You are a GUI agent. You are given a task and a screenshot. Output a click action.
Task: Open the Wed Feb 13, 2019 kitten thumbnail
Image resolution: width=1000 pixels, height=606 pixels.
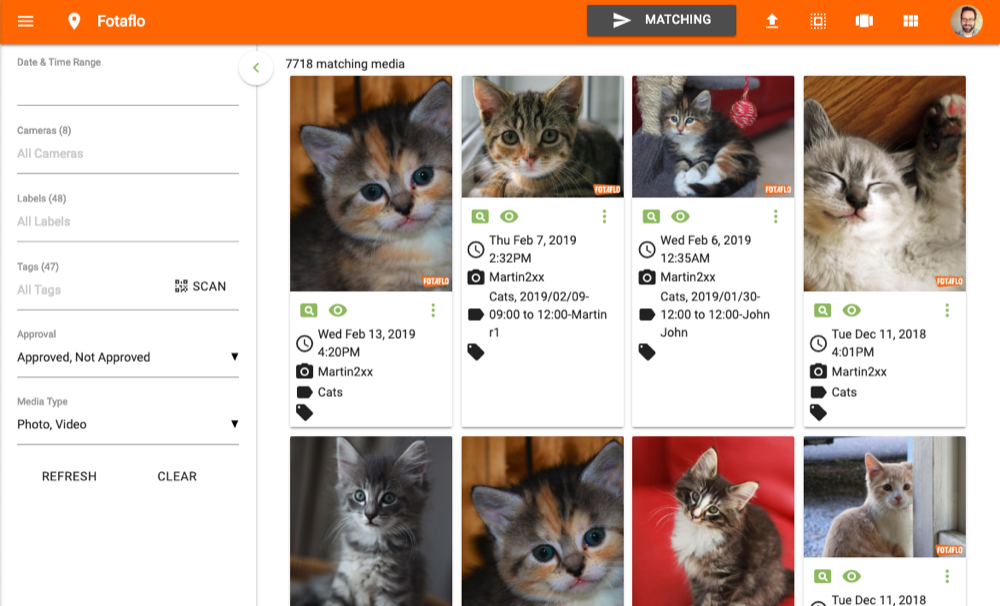pos(371,184)
